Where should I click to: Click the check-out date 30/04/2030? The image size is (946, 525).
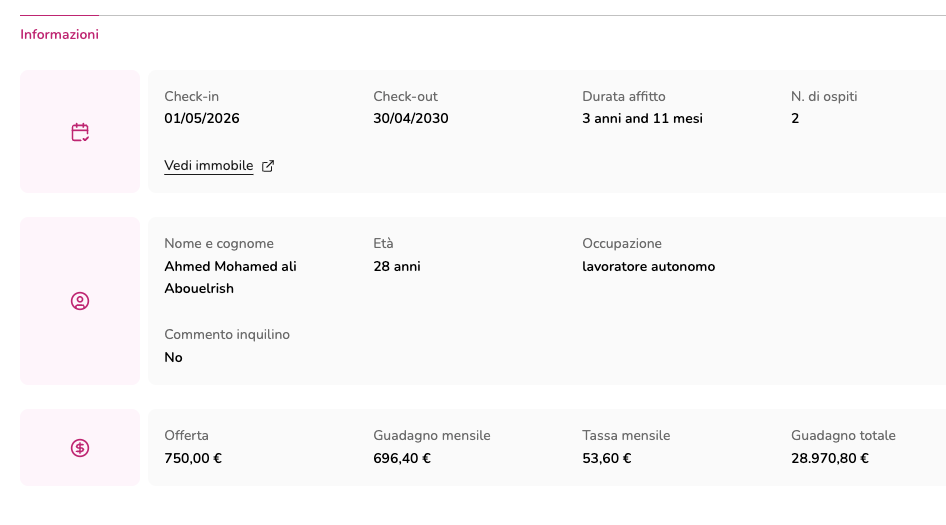[x=411, y=118]
